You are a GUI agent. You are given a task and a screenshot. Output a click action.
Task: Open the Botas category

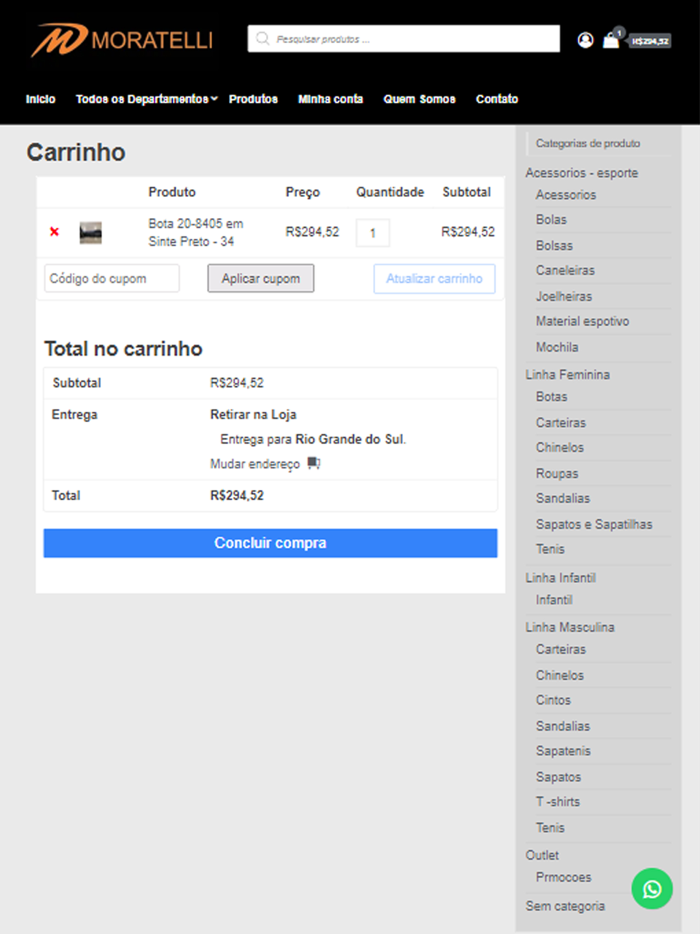pyautogui.click(x=552, y=397)
